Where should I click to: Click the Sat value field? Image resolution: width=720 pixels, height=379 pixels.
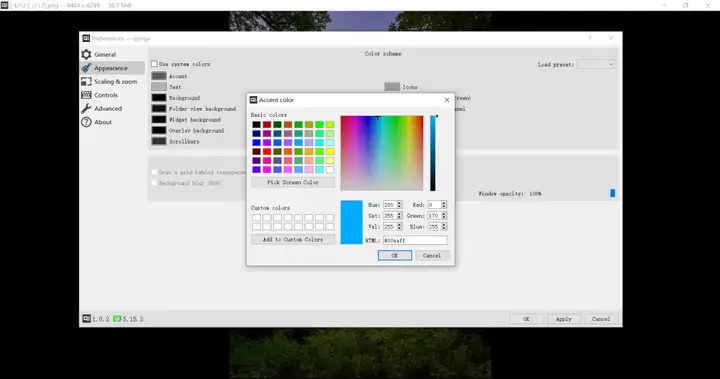click(389, 216)
